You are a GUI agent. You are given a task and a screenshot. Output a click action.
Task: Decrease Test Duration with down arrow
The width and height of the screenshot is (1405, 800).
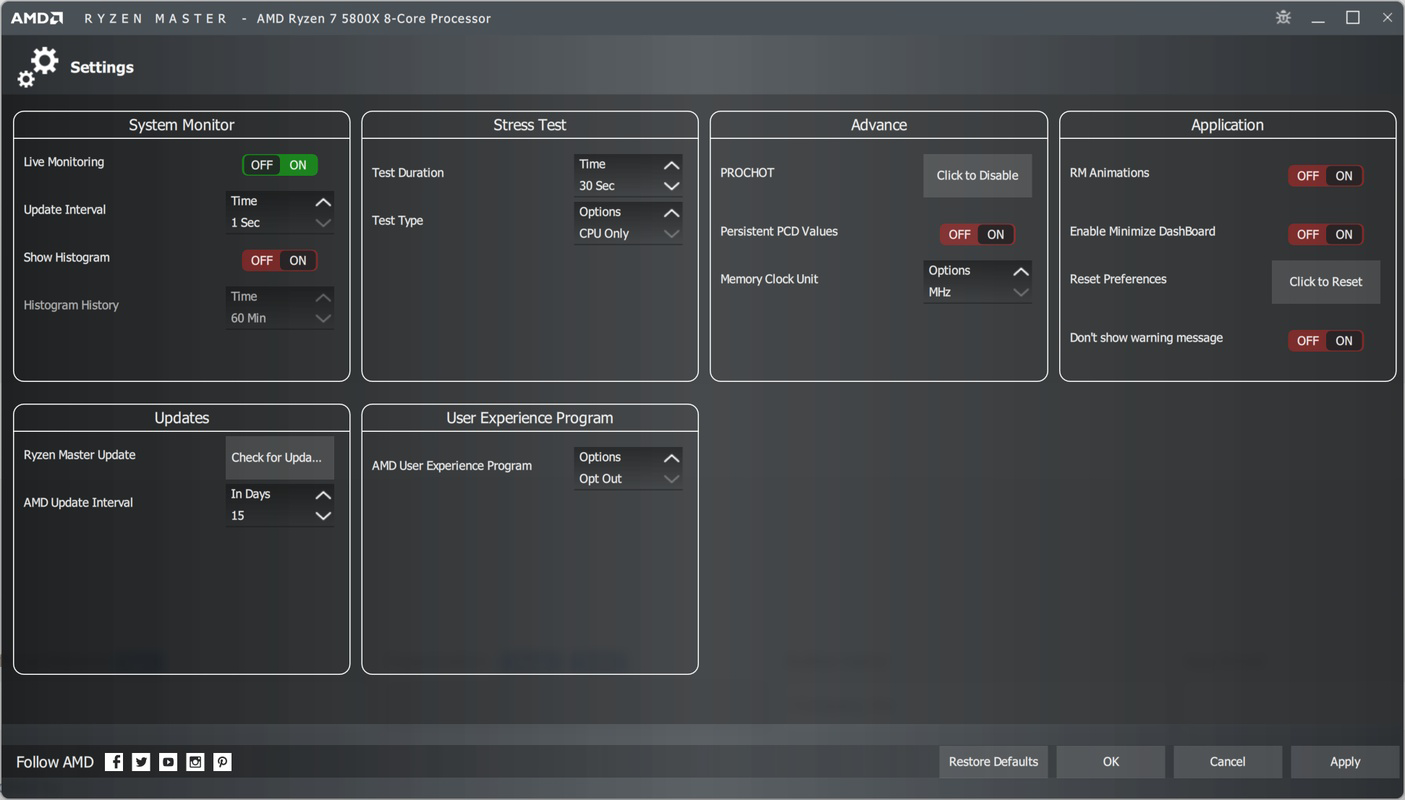[672, 186]
